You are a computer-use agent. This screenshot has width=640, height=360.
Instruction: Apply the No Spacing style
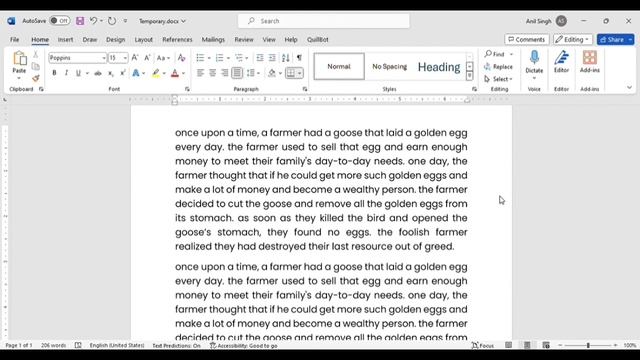click(x=389, y=66)
